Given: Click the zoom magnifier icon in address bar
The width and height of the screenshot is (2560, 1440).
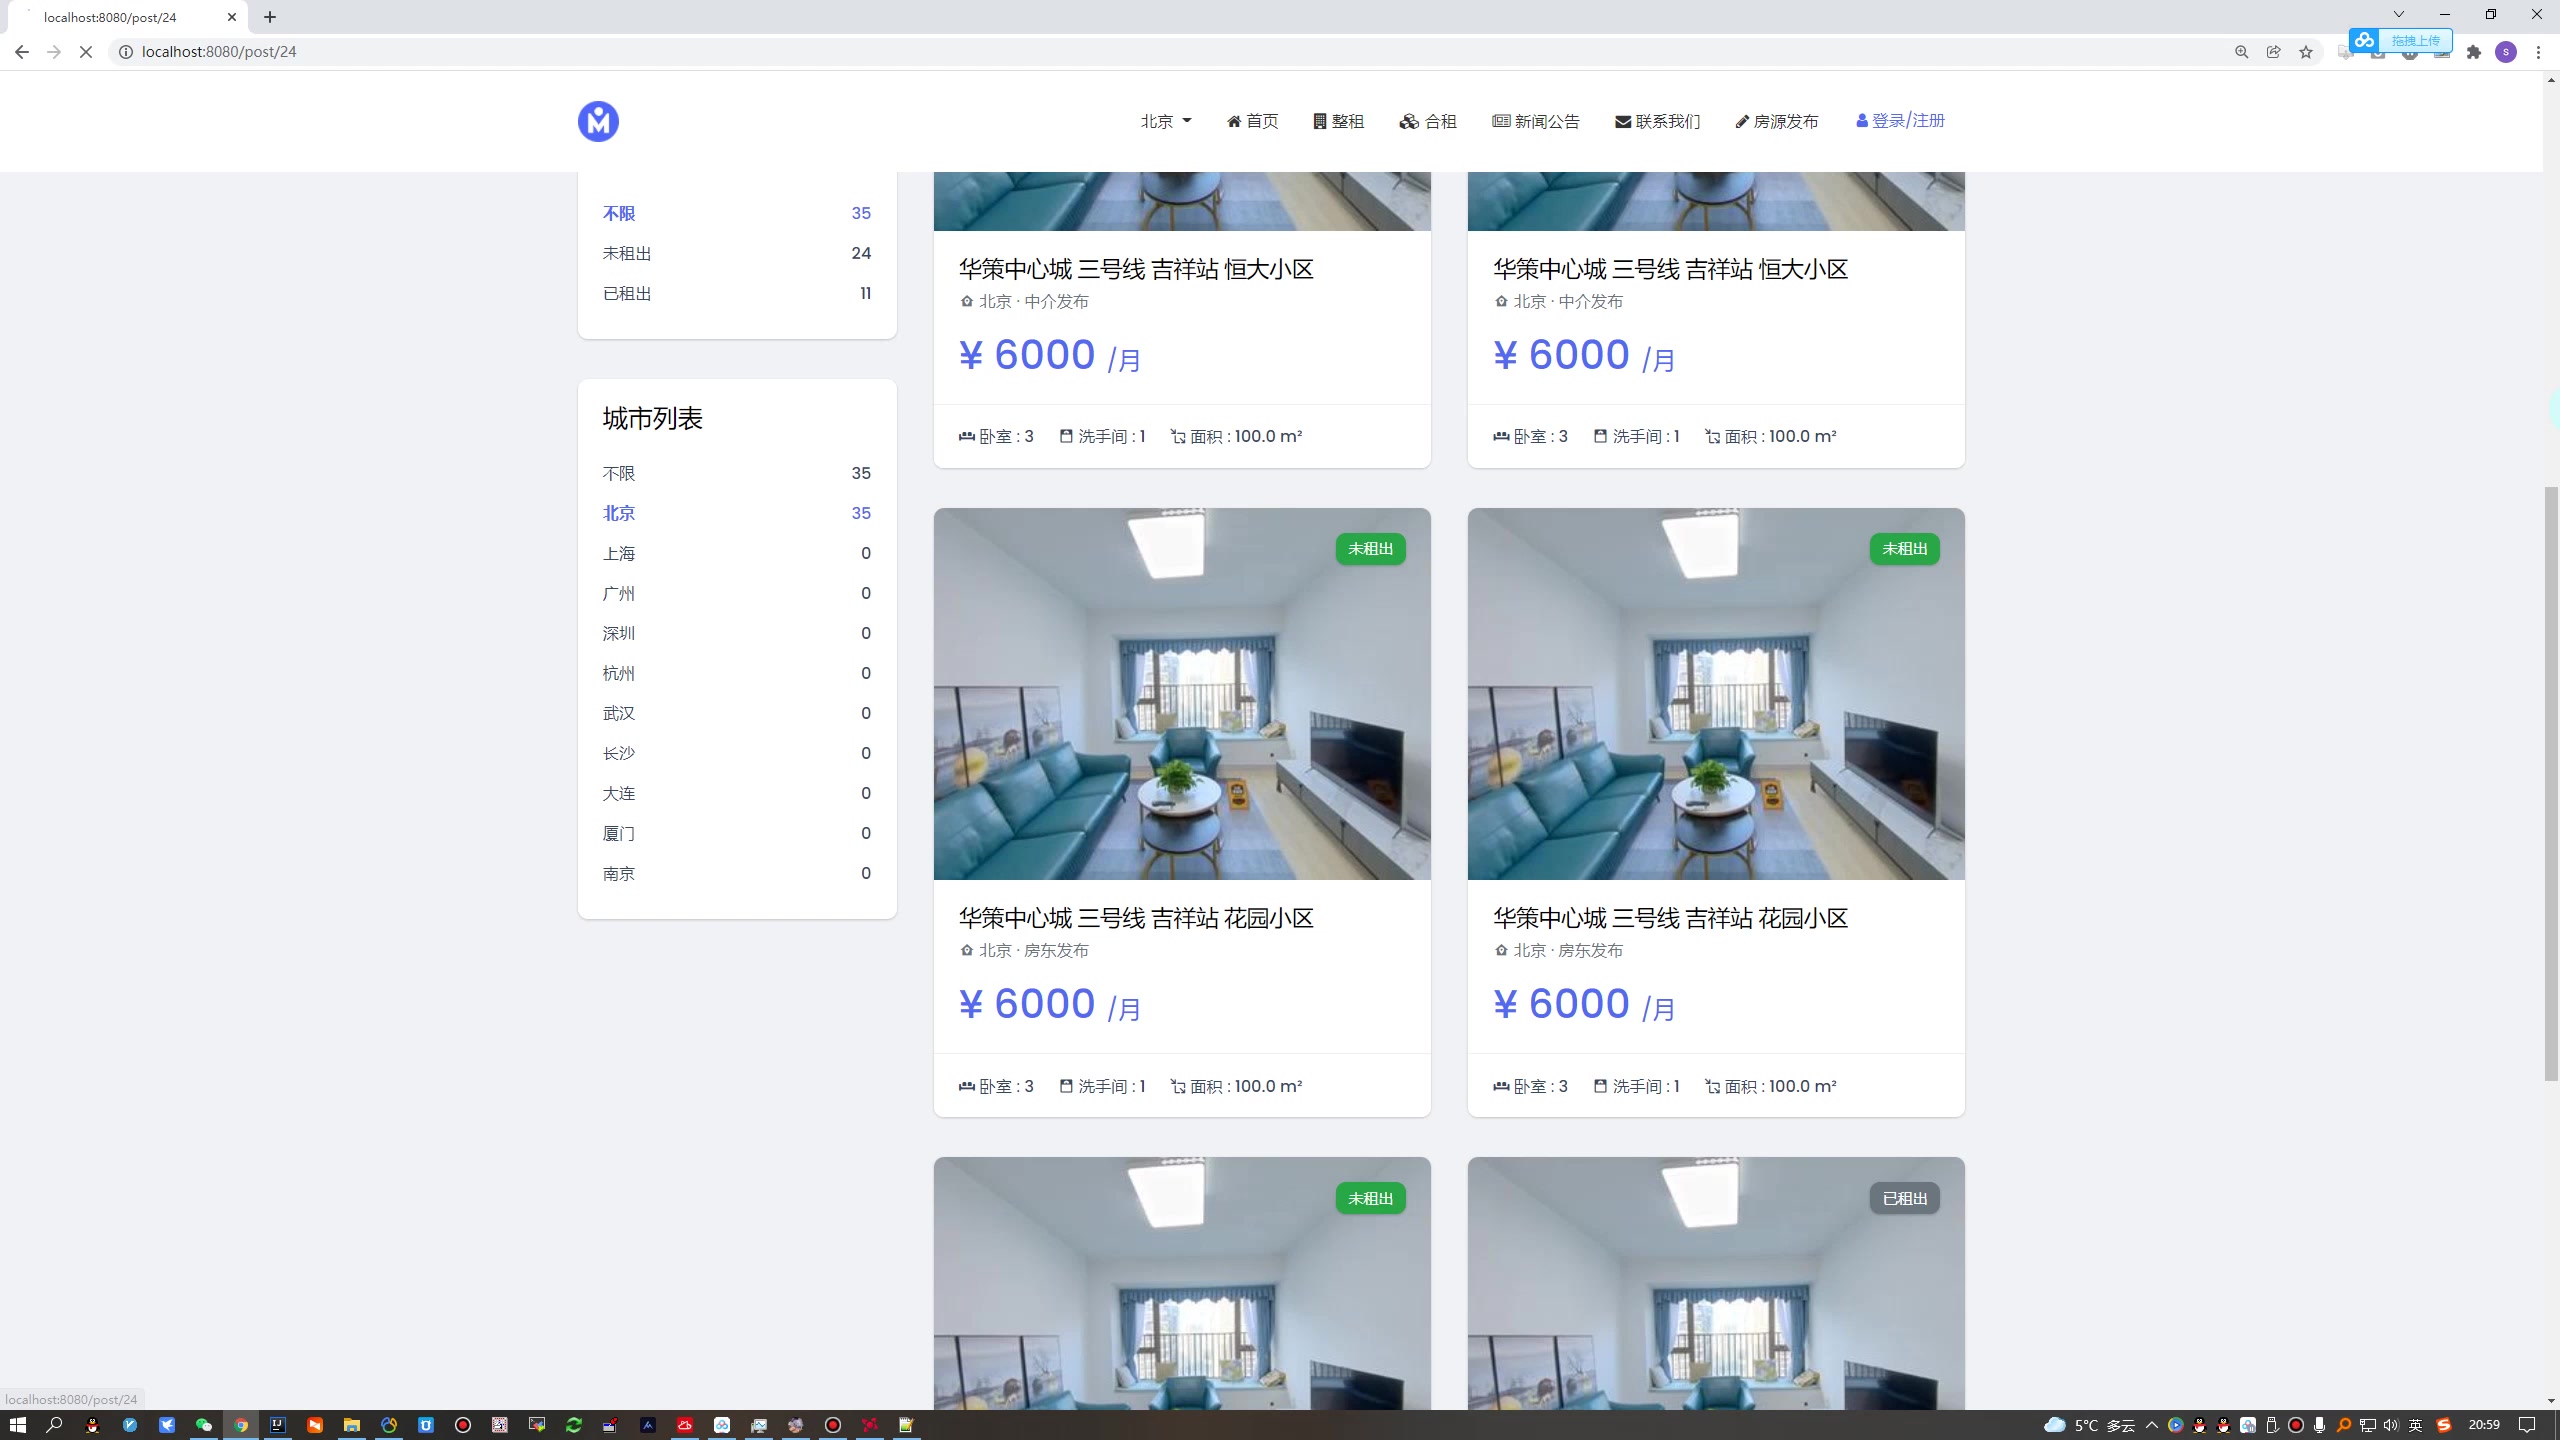Looking at the screenshot, I should pos(2241,52).
